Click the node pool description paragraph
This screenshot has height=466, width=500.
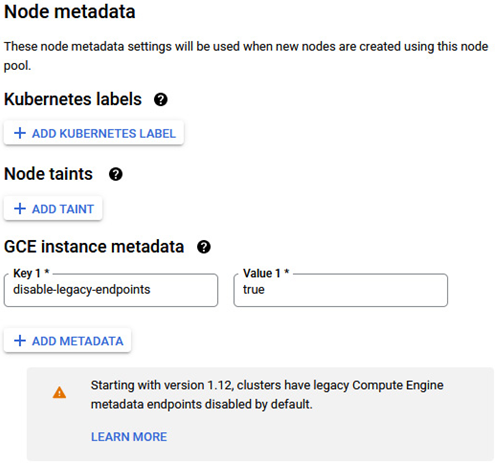click(246, 56)
